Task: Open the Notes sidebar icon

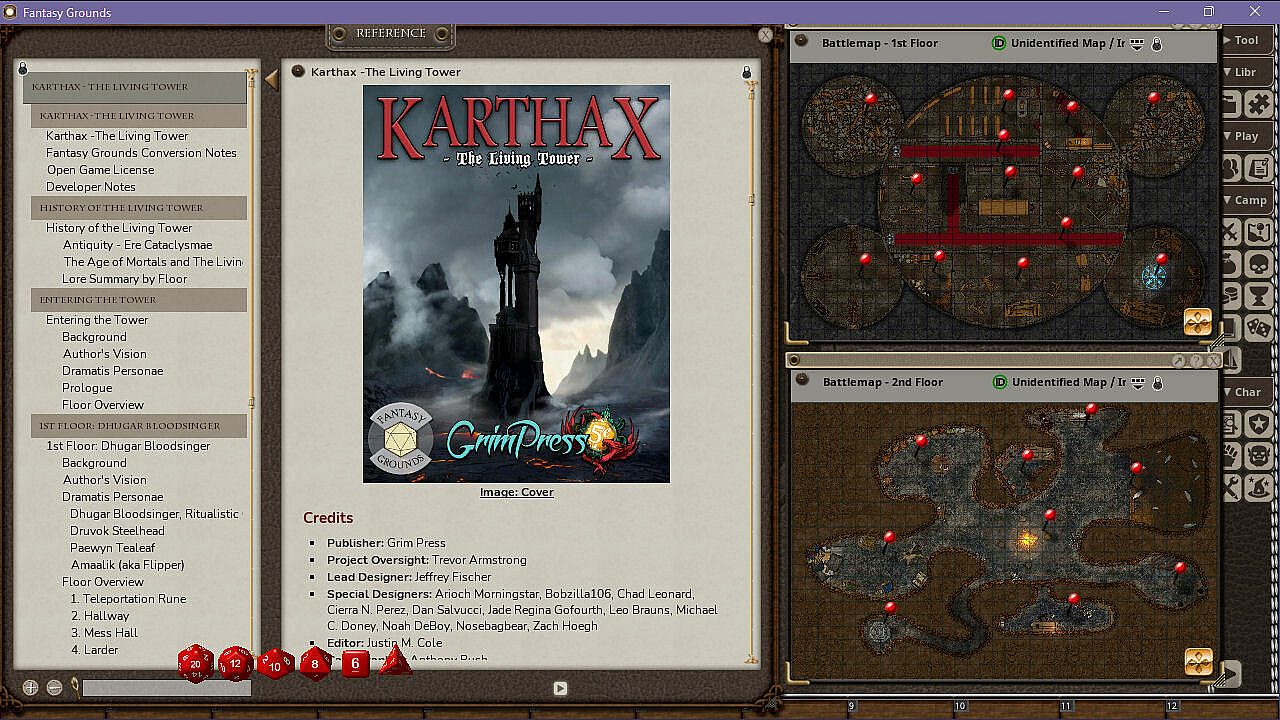Action: 1258,168
